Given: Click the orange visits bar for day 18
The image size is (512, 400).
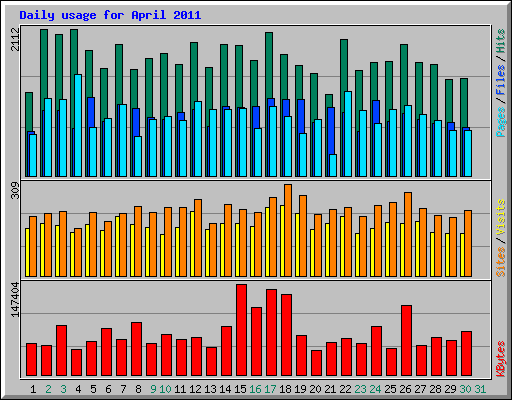Looking at the screenshot, I should (x=288, y=230).
